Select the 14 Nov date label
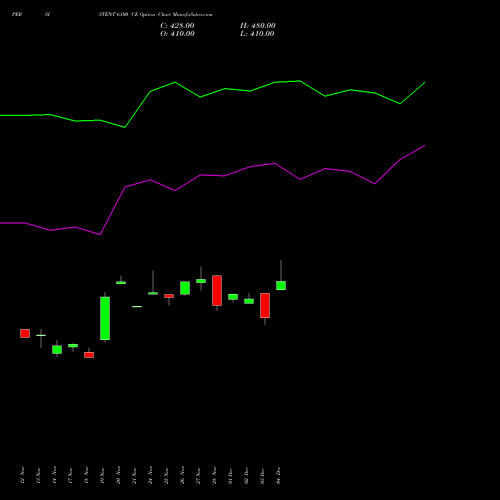 coord(54,475)
